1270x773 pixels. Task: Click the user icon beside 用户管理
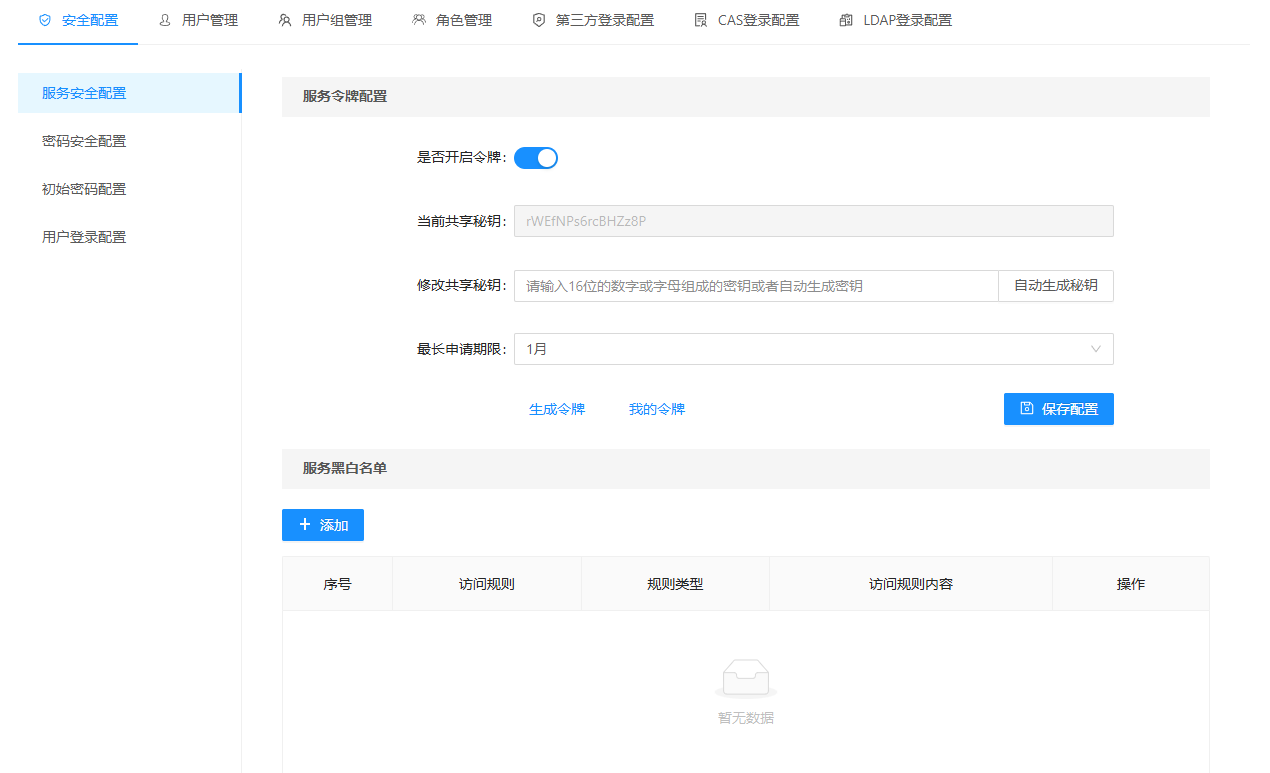point(165,20)
